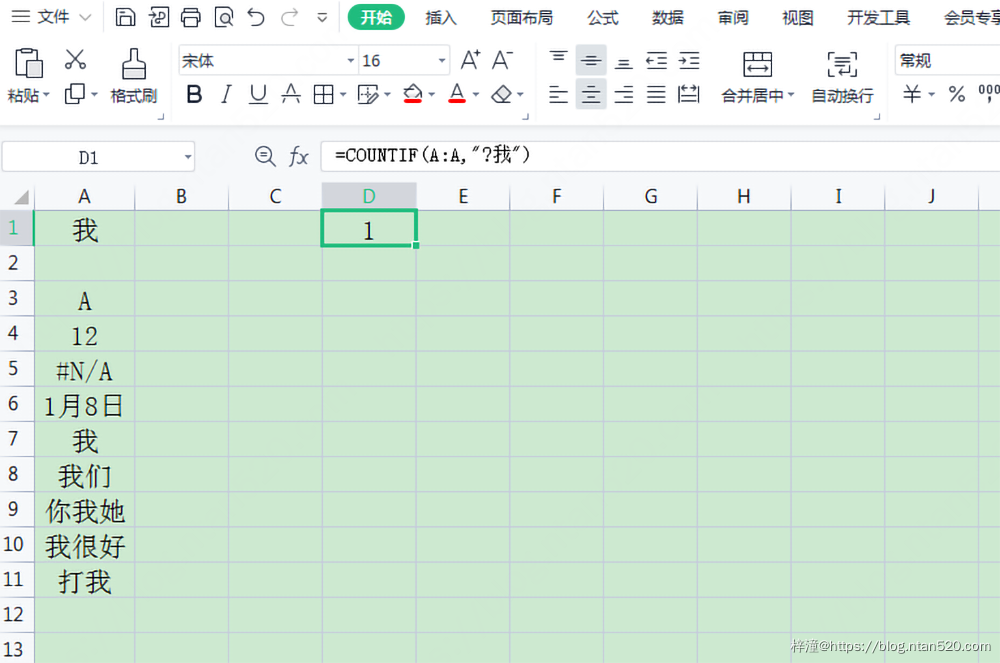Set Middle vertical alignment
The image size is (1000, 663).
(x=591, y=61)
